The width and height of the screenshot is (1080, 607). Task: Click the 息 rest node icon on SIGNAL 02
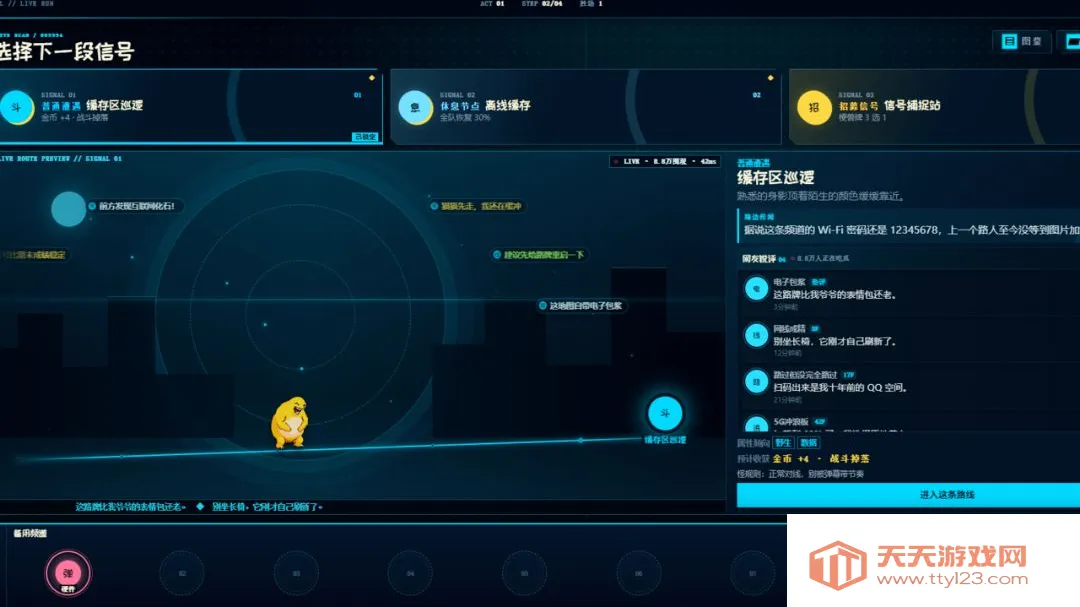[x=415, y=107]
